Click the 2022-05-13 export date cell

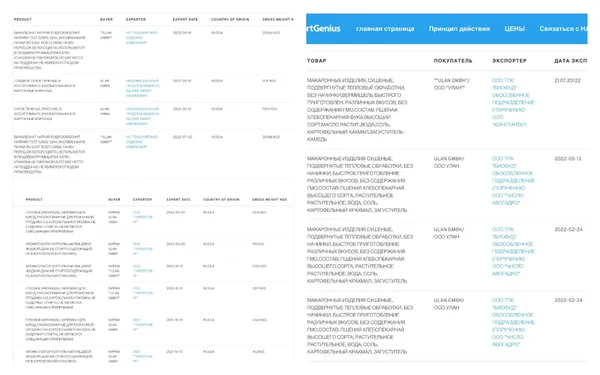pos(567,158)
